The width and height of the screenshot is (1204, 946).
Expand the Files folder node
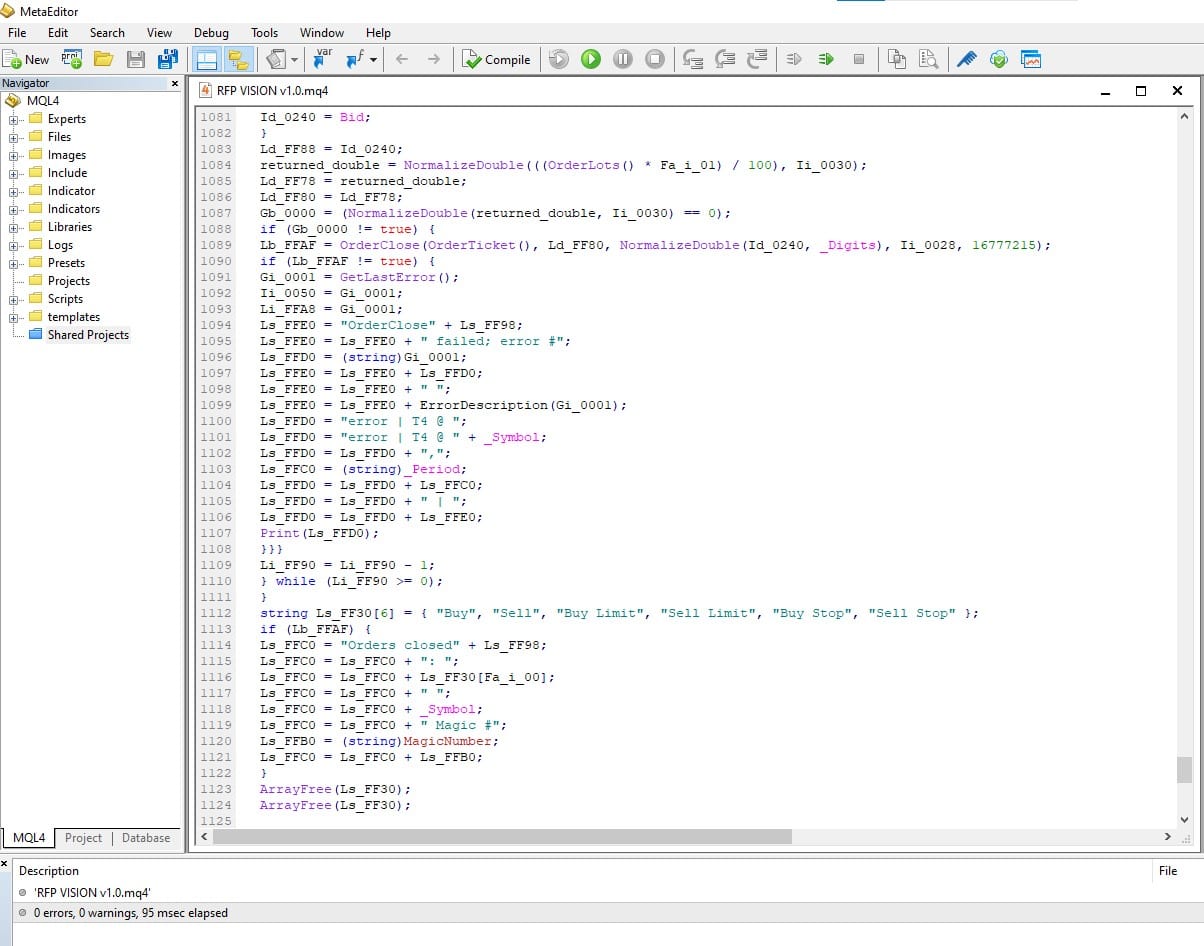click(x=14, y=137)
